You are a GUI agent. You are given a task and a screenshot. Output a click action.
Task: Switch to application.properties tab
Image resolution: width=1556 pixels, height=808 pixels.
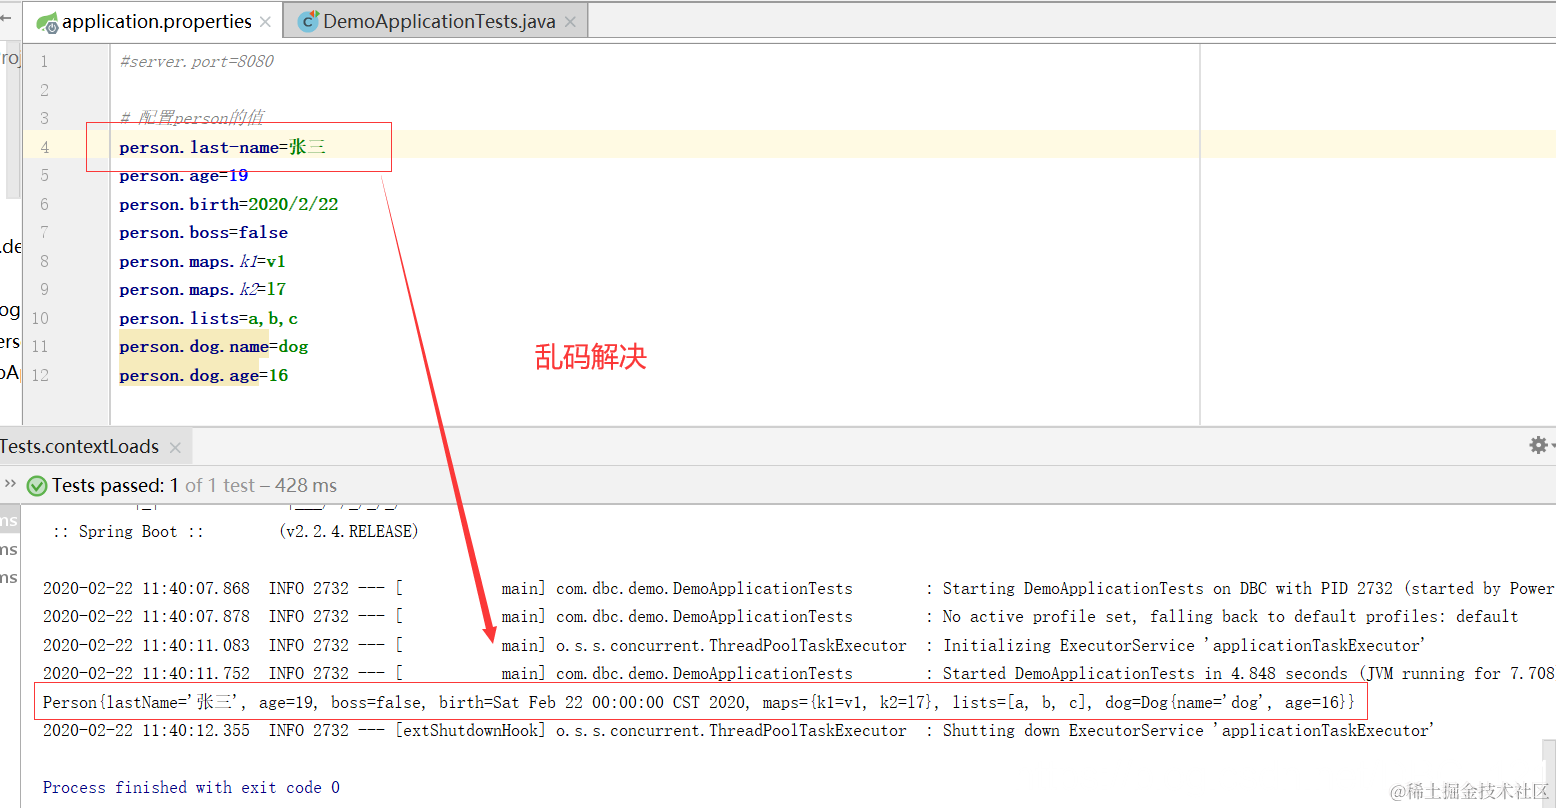(x=153, y=21)
